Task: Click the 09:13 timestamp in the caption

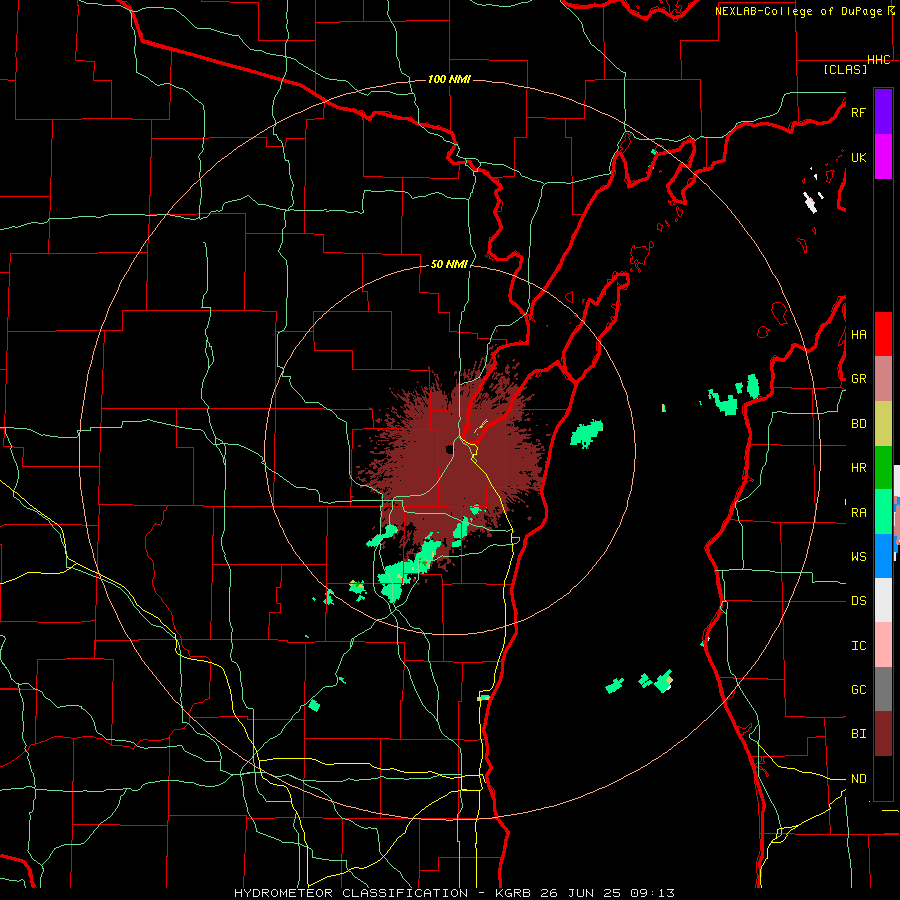Action: (x=651, y=893)
